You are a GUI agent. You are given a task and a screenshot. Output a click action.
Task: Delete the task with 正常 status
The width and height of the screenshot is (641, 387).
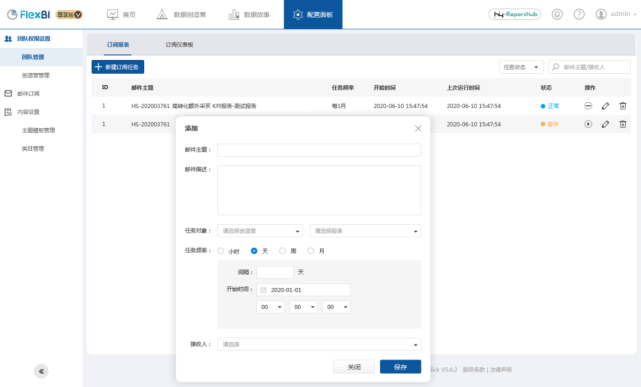[623, 106]
